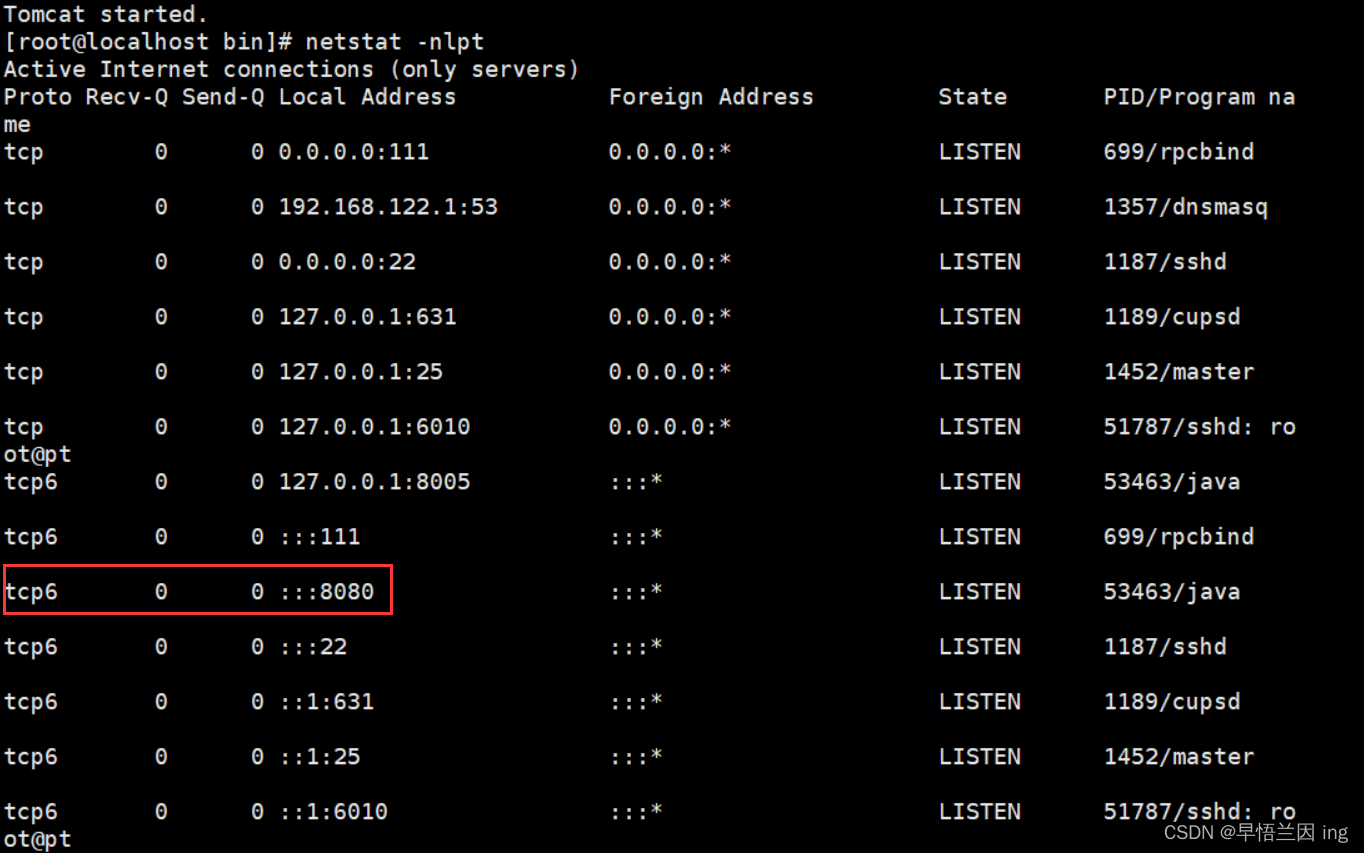Viewport: 1364px width, 853px height.
Task: Click tcp6 protocol in the :::8080 row
Action: pyautogui.click(x=31, y=592)
